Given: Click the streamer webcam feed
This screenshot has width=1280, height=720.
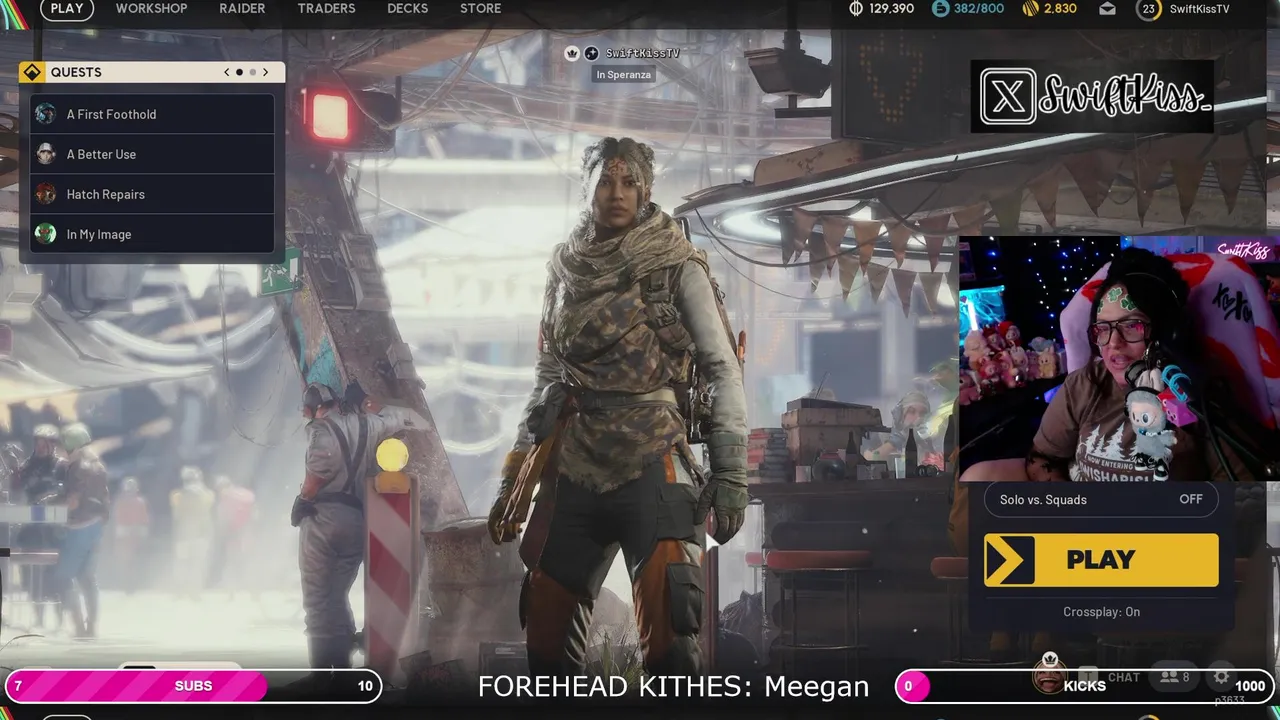Looking at the screenshot, I should [1119, 359].
